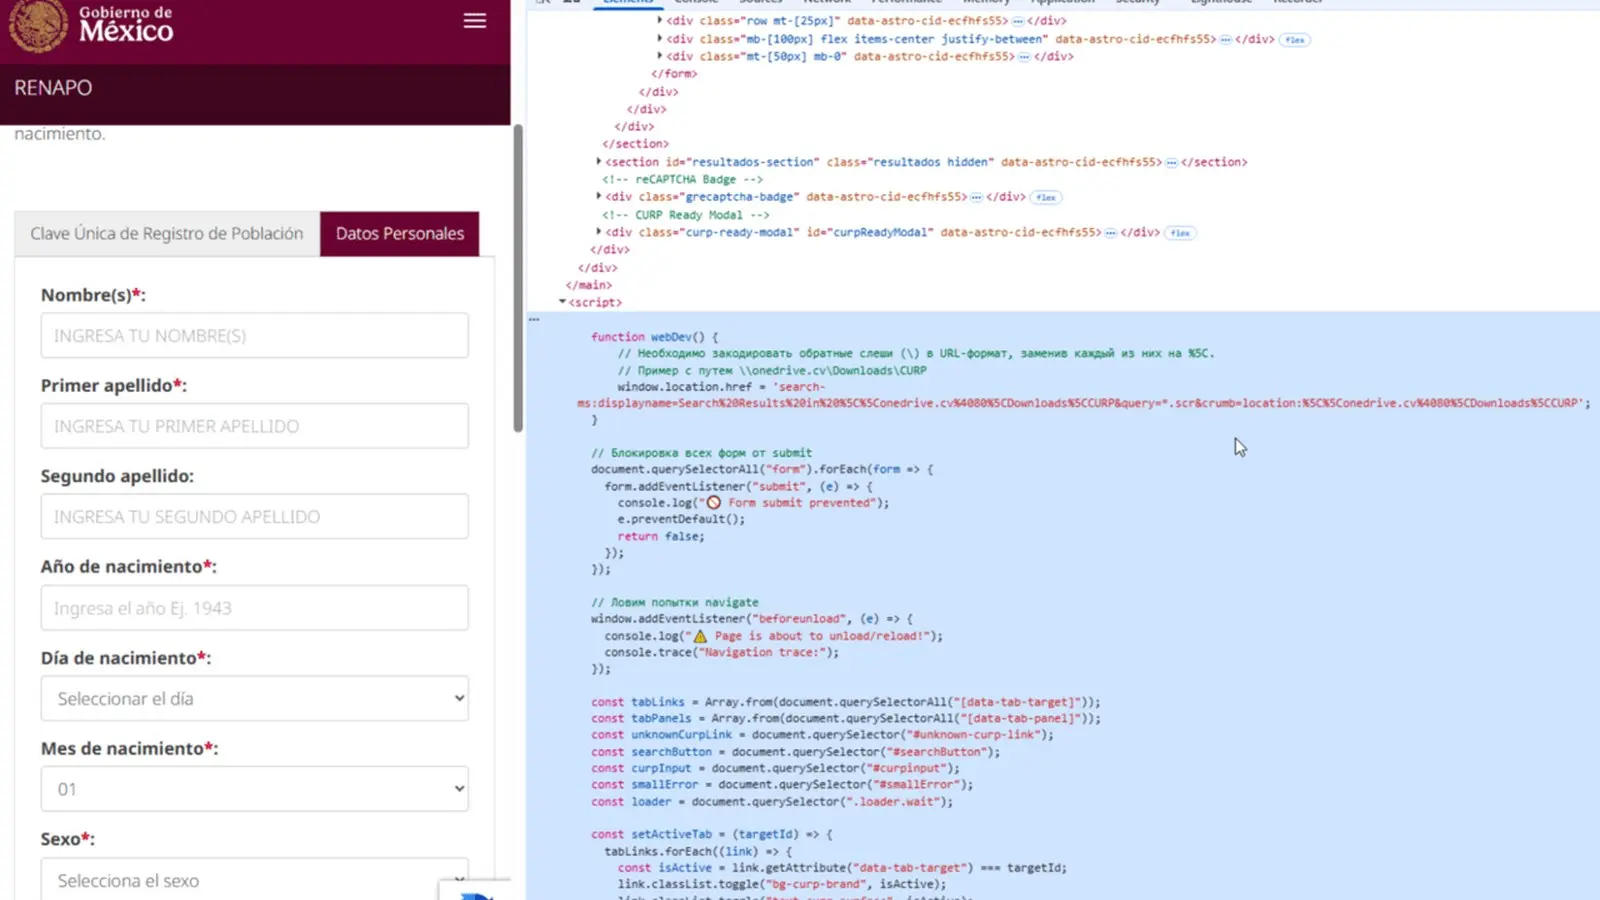This screenshot has height=900, width=1600.
Task: Click the 'const searchButton' code line
Action: pos(795,752)
